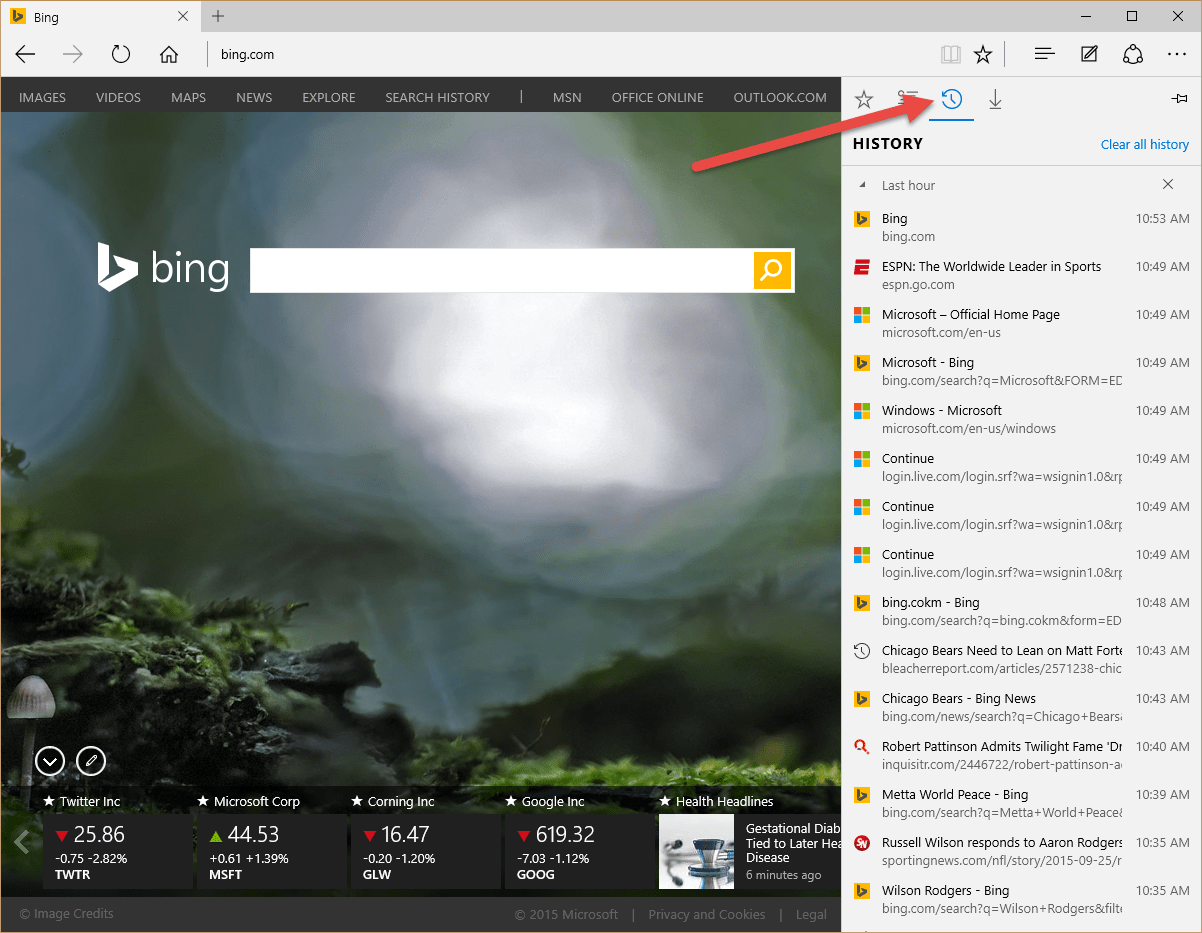Open Health Headlines news thumbnail
This screenshot has width=1202, height=933.
point(696,851)
